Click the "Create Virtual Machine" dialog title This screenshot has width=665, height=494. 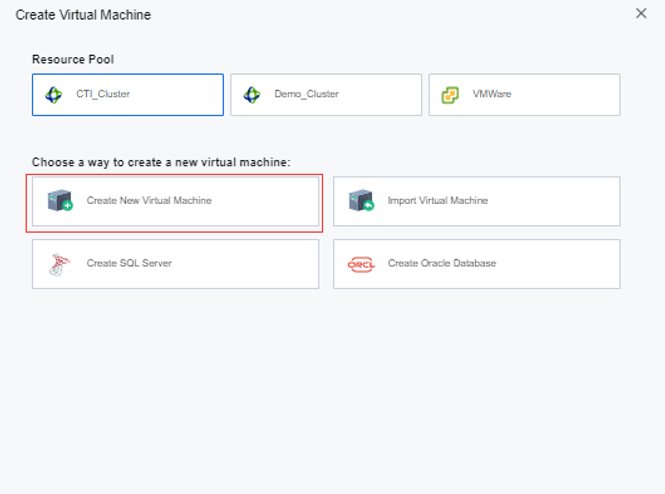83,15
